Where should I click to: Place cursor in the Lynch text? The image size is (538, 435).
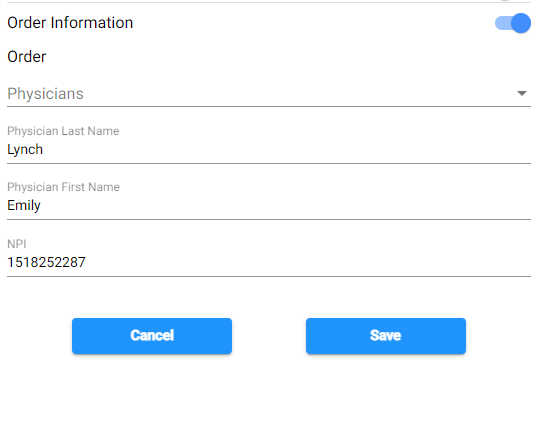(x=25, y=150)
